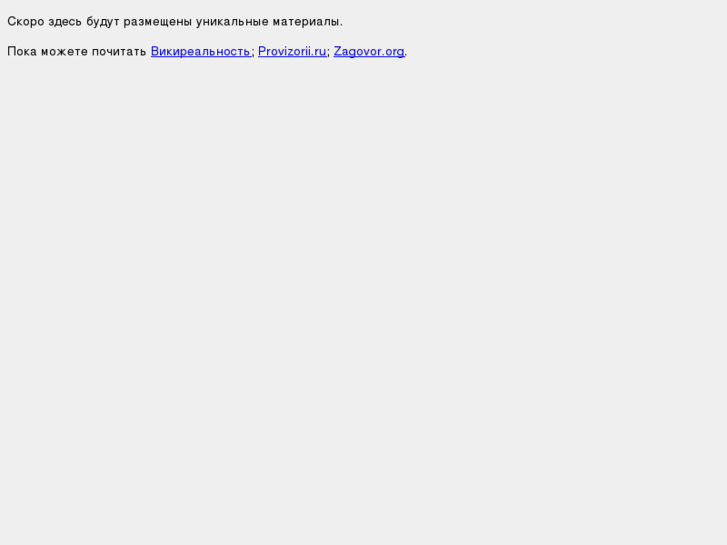Click the empty gray page area below text

coord(364,301)
